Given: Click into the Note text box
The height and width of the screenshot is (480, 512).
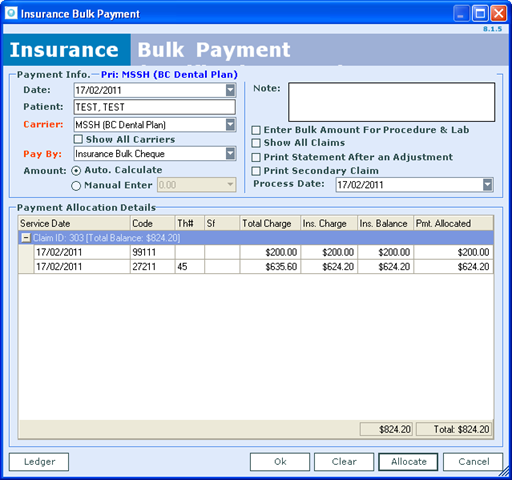Looking at the screenshot, I should (x=392, y=102).
